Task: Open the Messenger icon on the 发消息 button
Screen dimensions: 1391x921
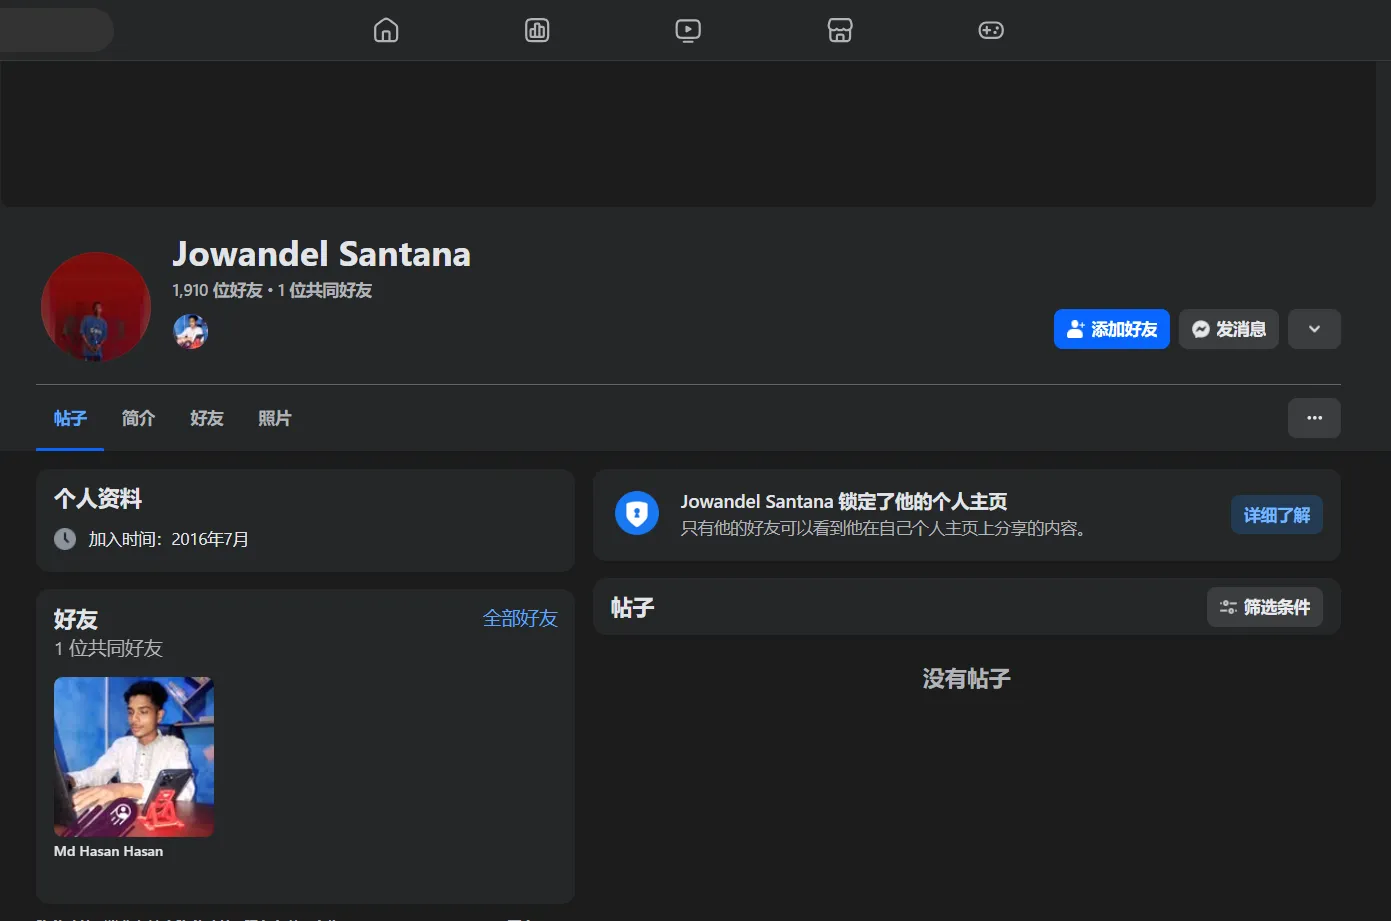Action: [x=1201, y=328]
